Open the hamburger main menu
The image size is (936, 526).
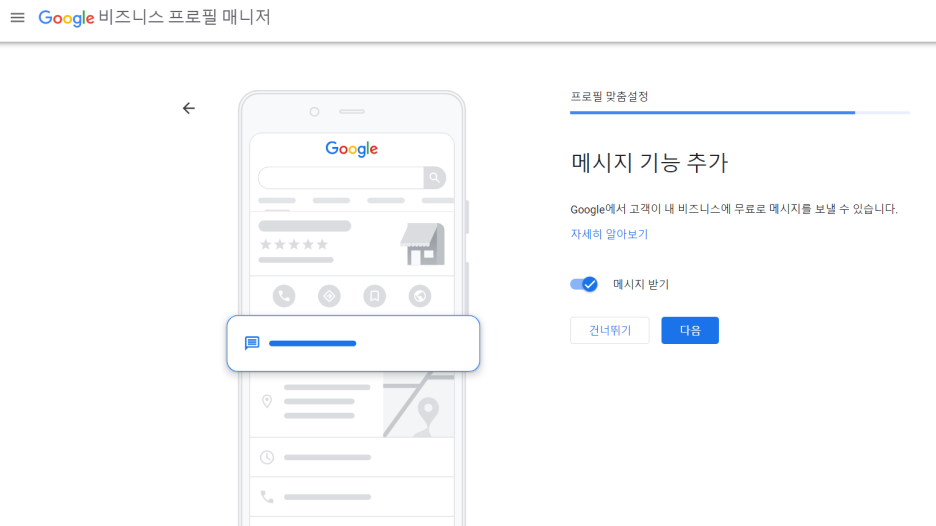click(x=17, y=17)
